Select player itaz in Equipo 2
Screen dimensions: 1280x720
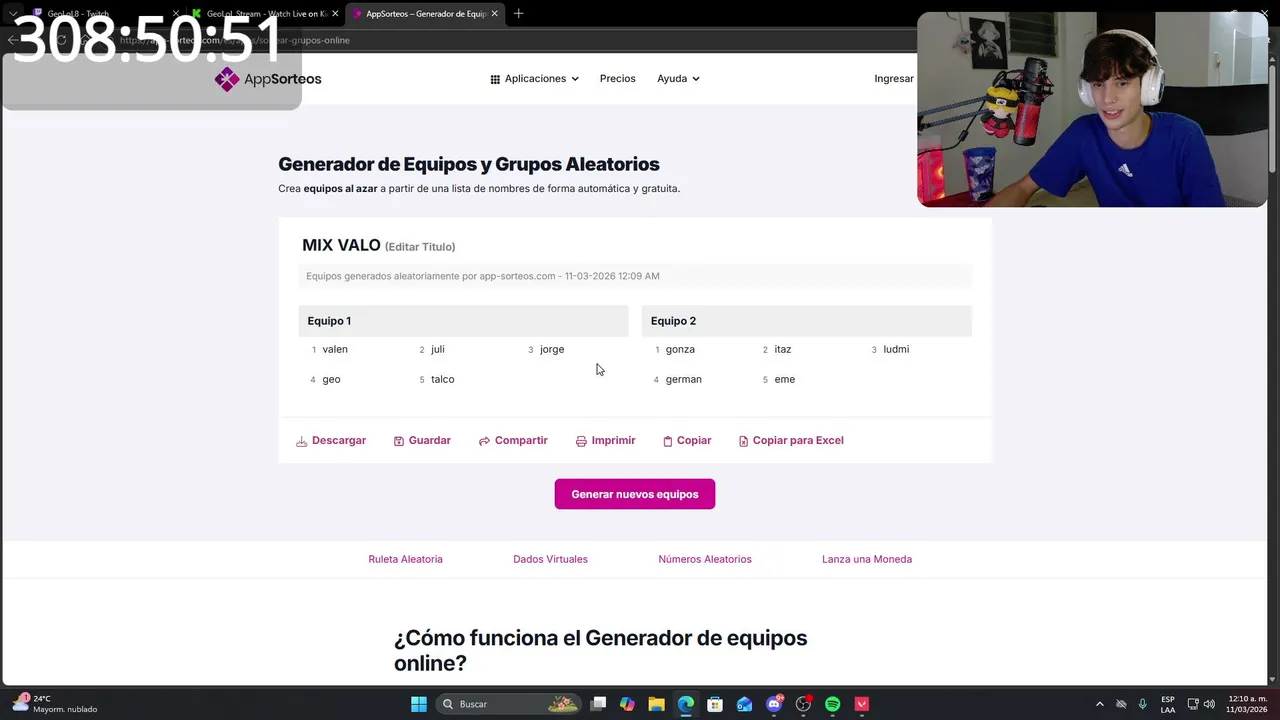(x=782, y=349)
